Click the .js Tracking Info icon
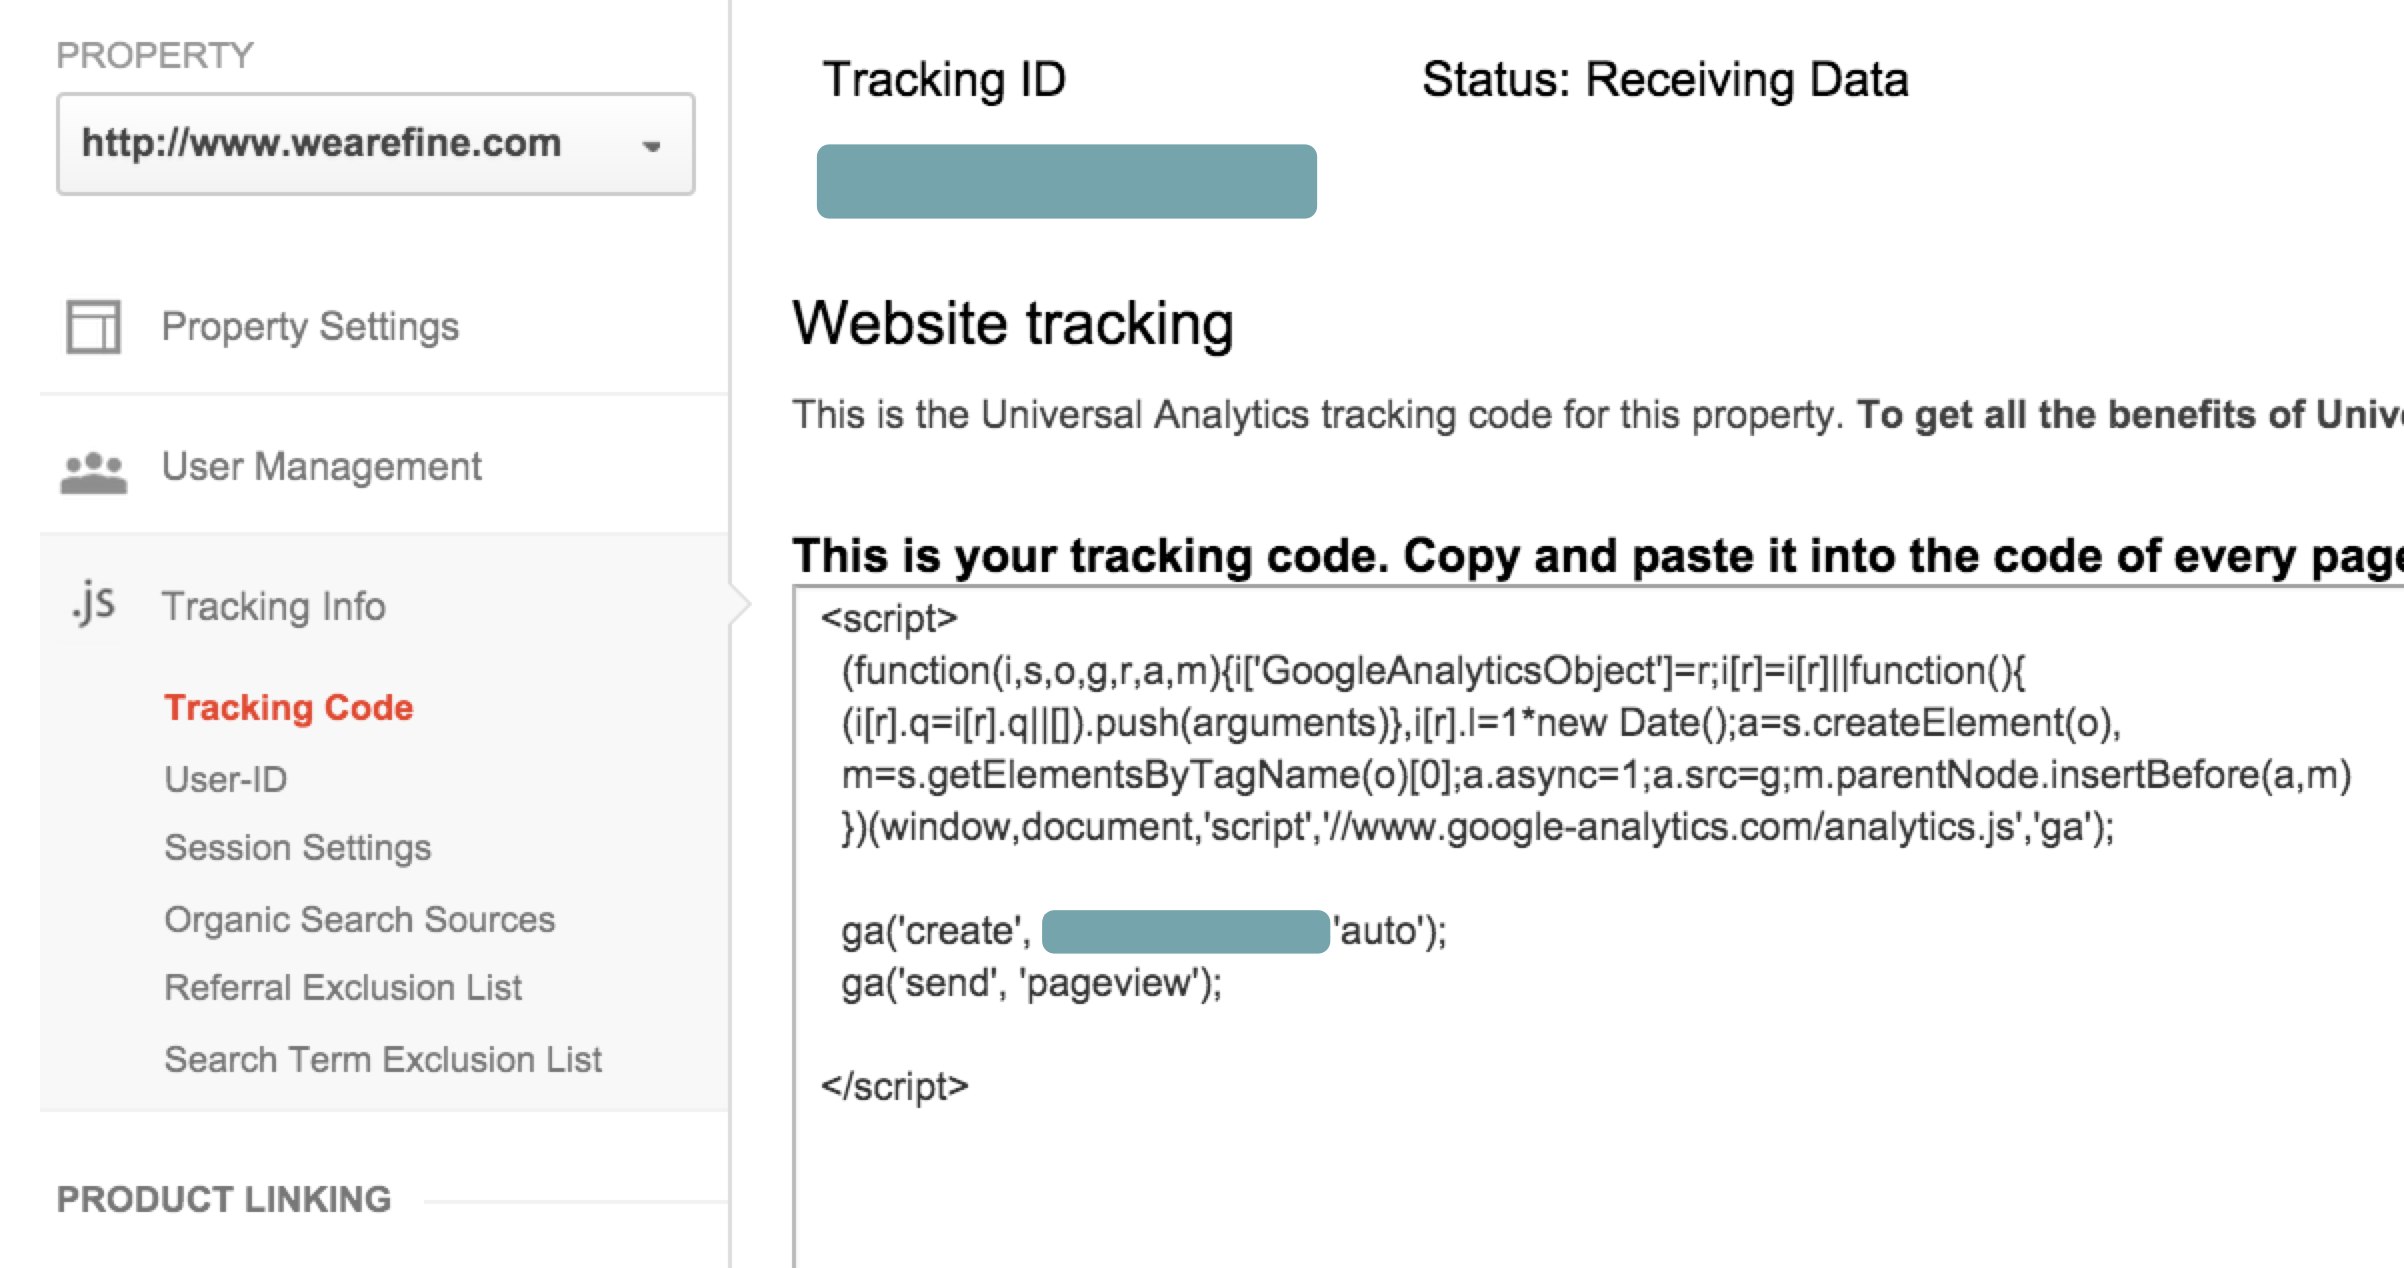Image resolution: width=2404 pixels, height=1268 pixels. tap(93, 603)
